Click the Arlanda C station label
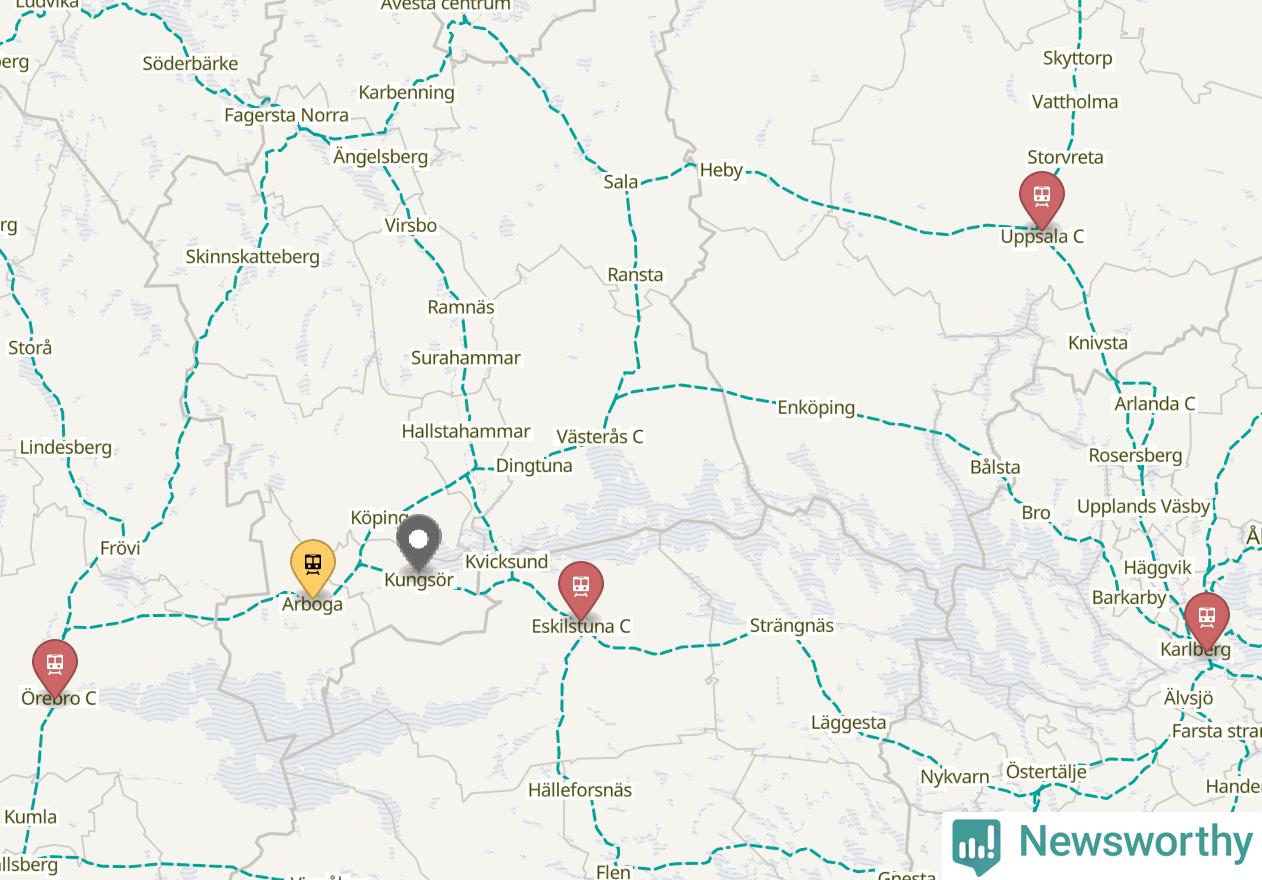1262x880 pixels. [1155, 404]
